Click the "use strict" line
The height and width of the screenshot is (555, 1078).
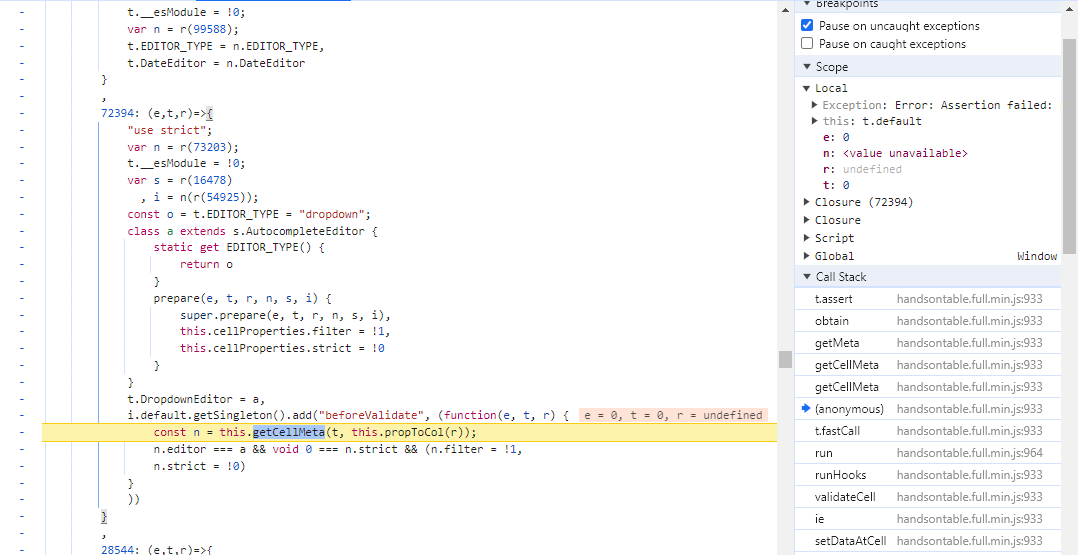[x=170, y=129]
